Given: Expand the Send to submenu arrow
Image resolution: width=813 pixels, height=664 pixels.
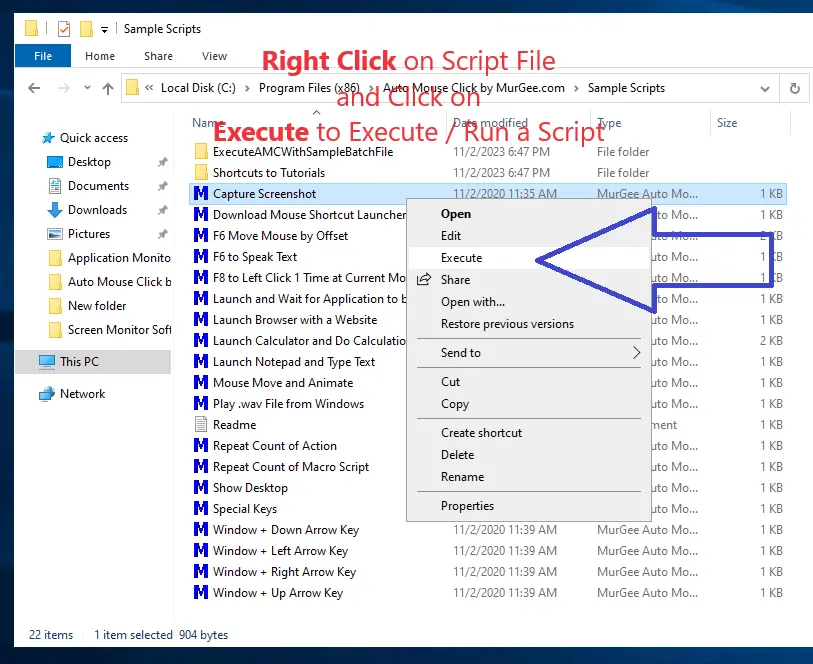Looking at the screenshot, I should pos(636,353).
